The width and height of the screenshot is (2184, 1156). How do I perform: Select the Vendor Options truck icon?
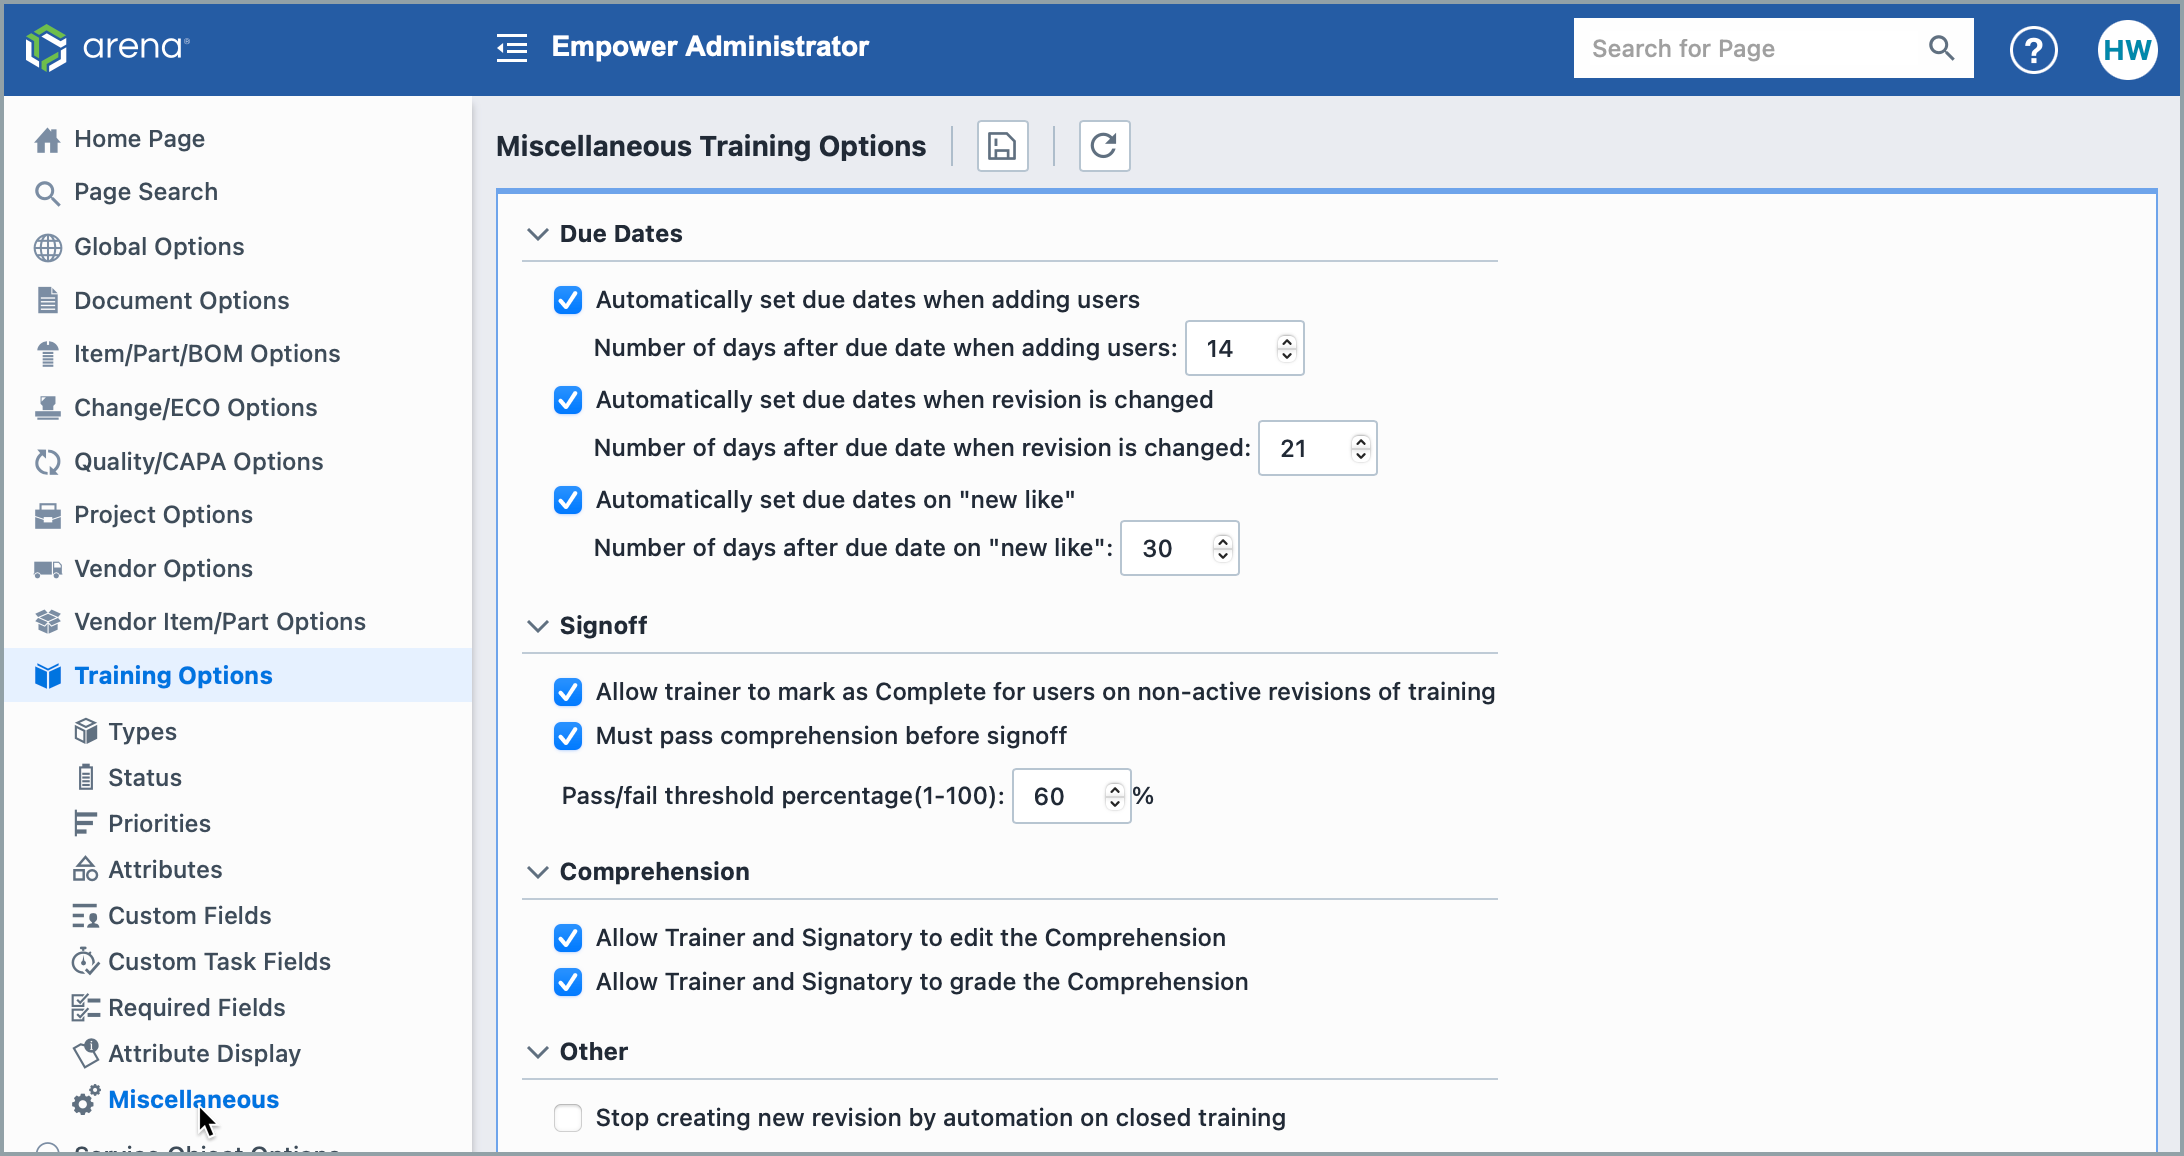(47, 568)
